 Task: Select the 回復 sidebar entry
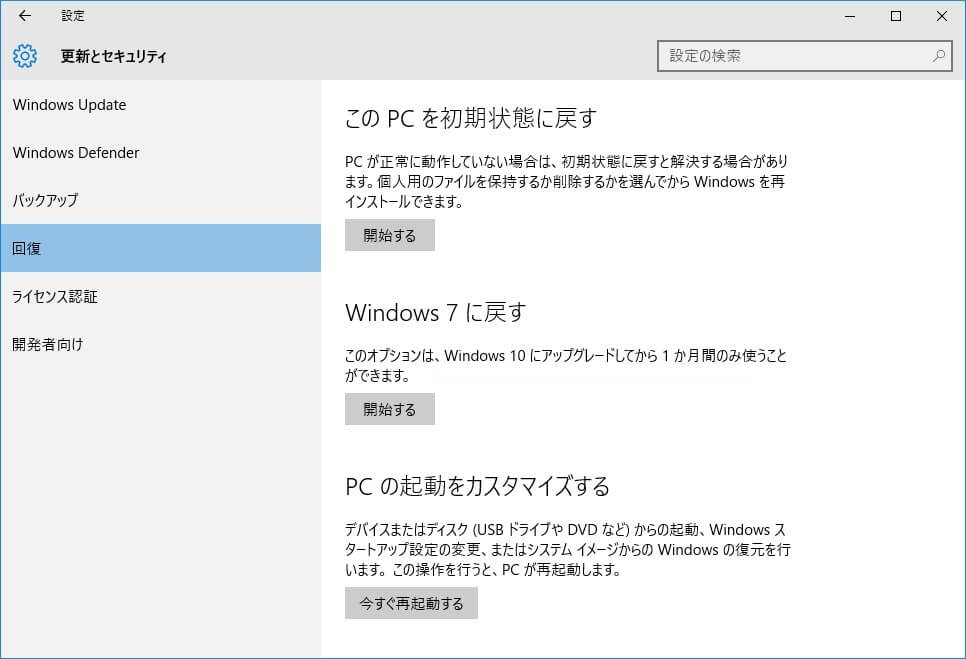pos(28,248)
